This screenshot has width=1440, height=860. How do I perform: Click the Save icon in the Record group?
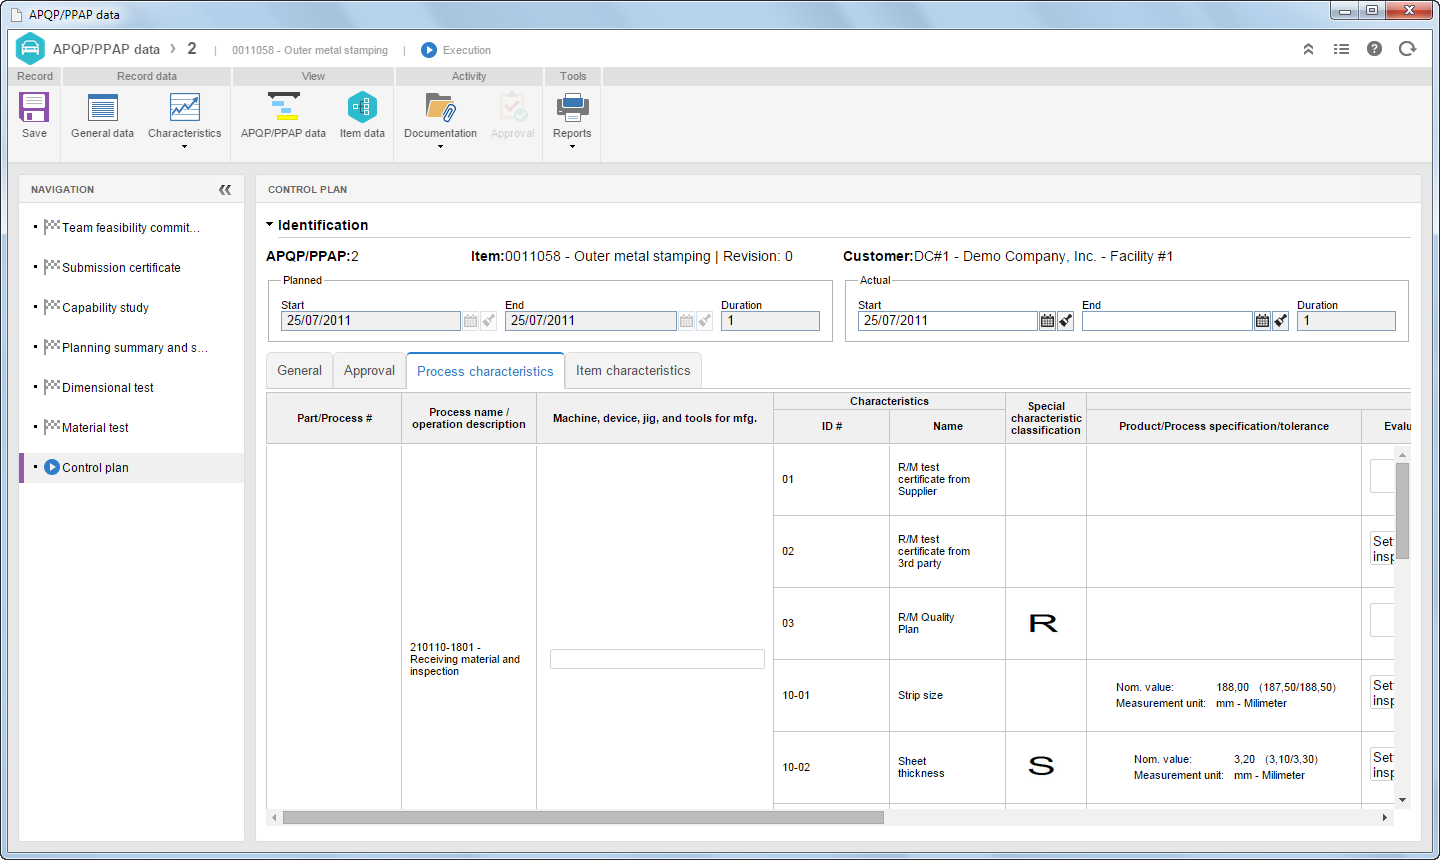tap(34, 107)
